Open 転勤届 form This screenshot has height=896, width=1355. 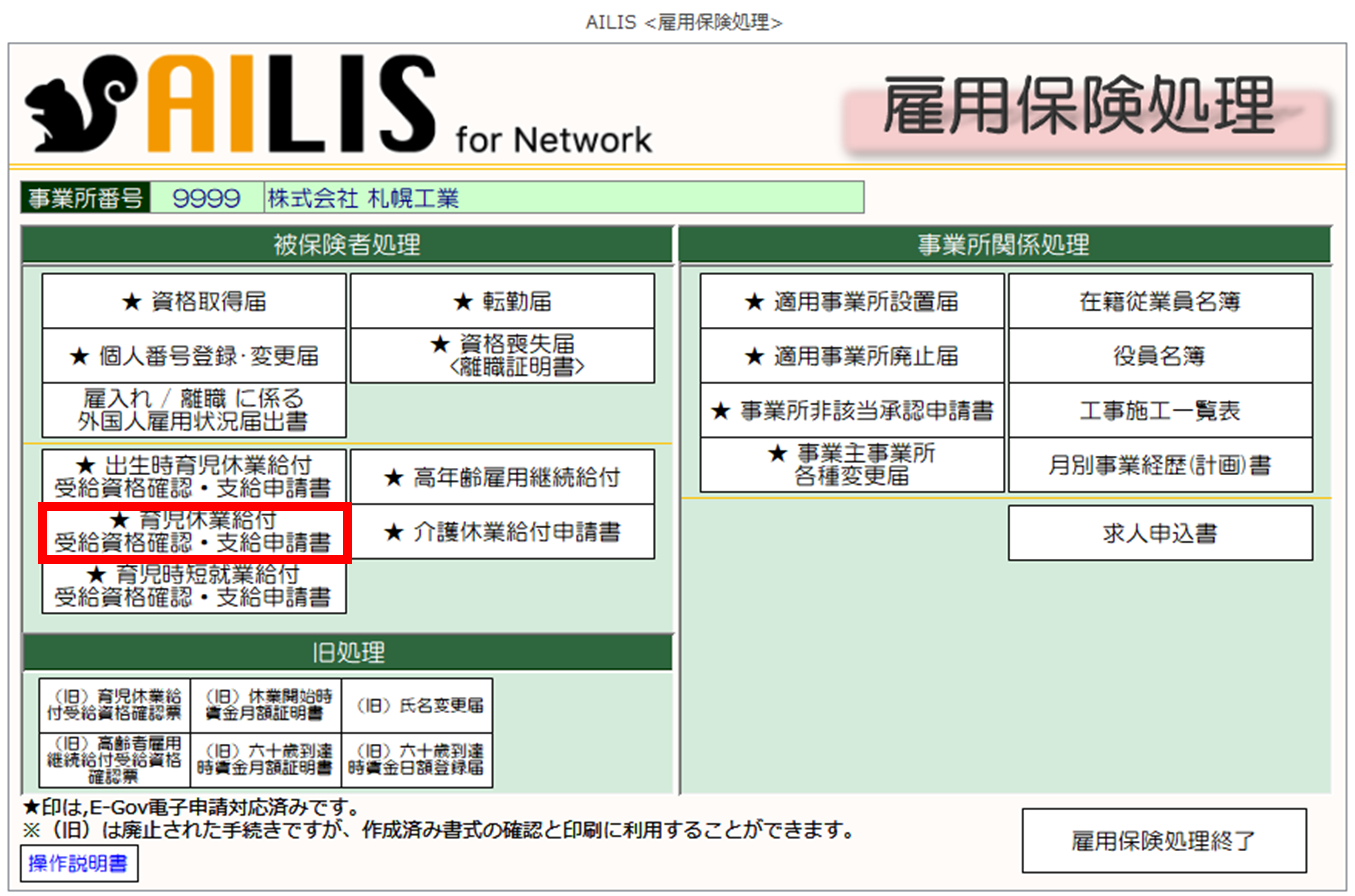[502, 301]
